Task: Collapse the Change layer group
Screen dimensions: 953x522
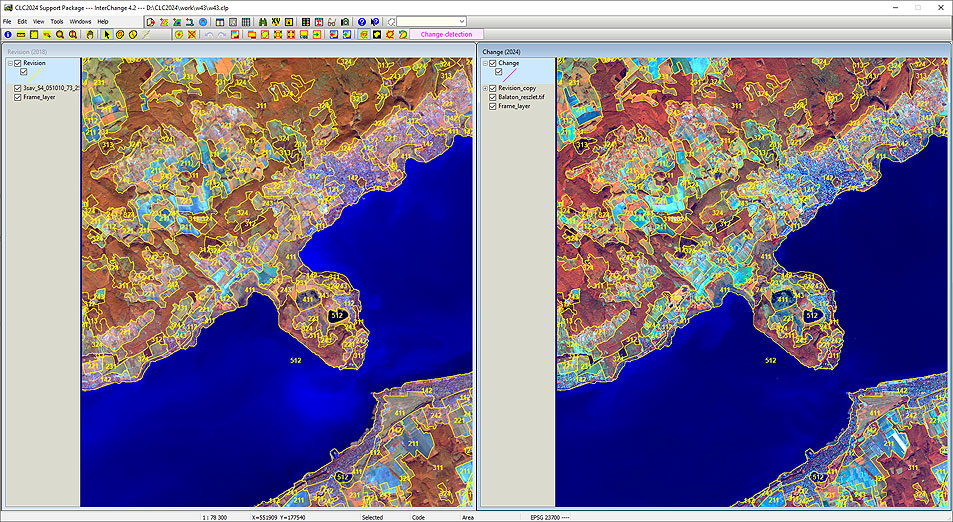Action: [484, 63]
